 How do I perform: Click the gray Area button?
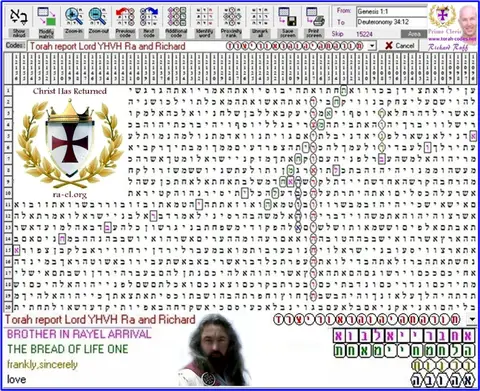pos(414,34)
